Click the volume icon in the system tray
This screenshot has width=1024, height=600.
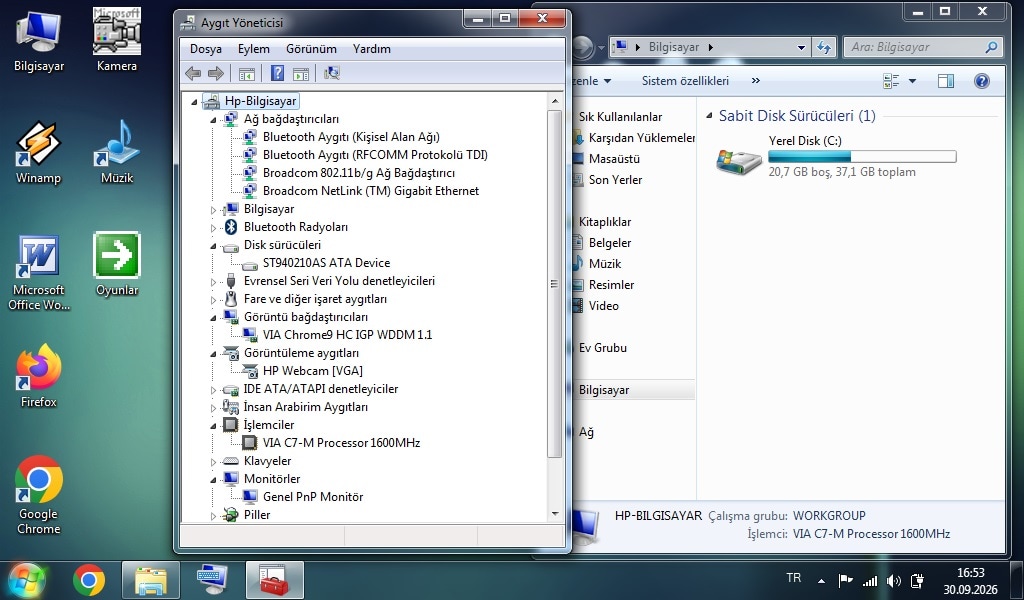tap(894, 580)
